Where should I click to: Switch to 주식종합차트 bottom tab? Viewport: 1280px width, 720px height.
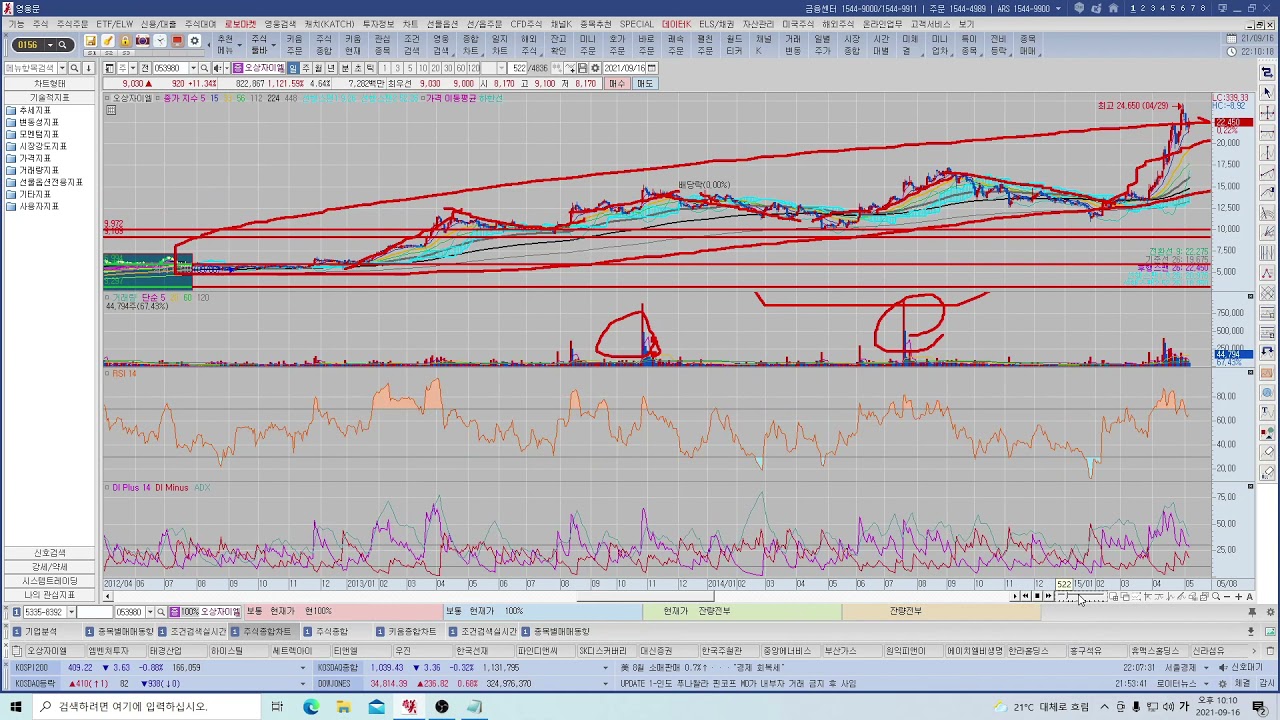click(263, 632)
